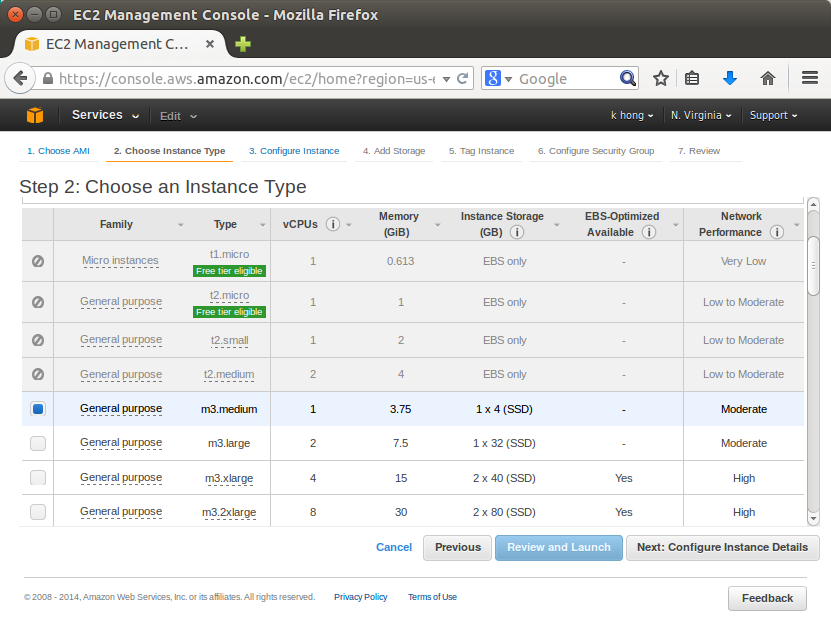Click the disabled icon for t1.micro row
The width and height of the screenshot is (831, 617).
pyautogui.click(x=38, y=261)
